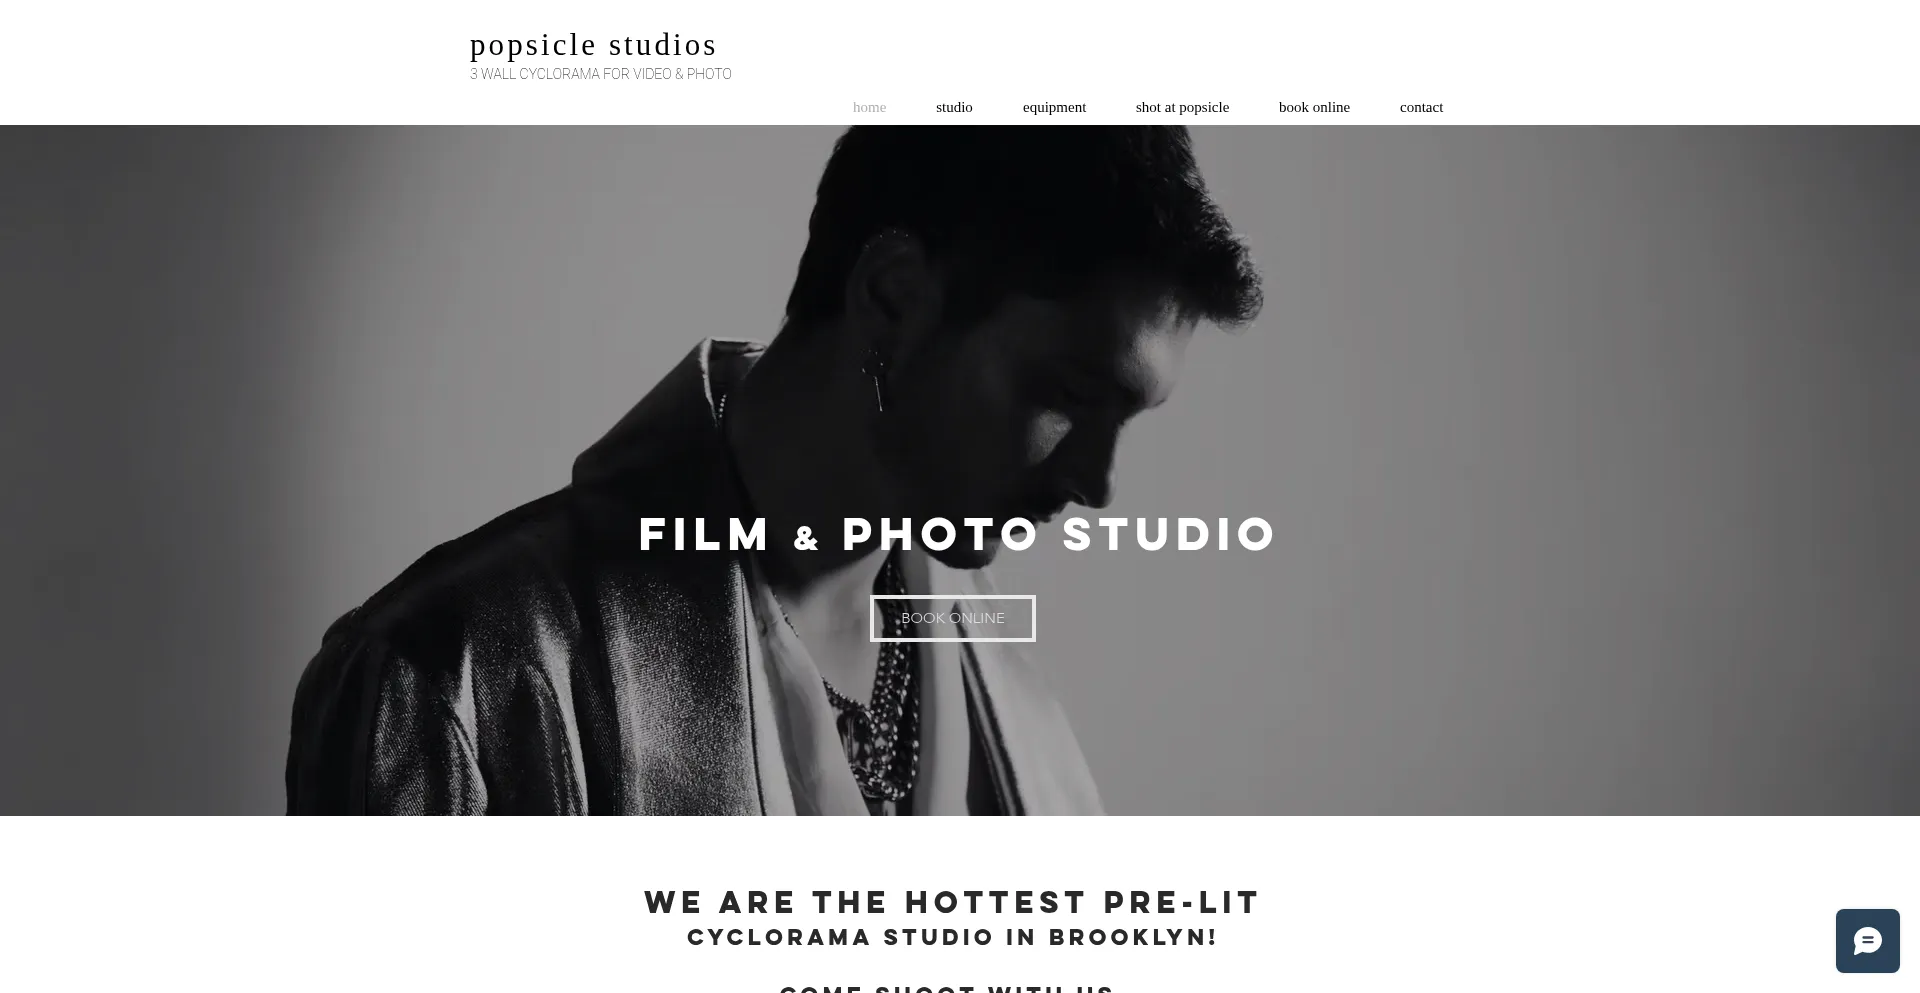
Task: Go to the home nav item
Action: point(869,107)
